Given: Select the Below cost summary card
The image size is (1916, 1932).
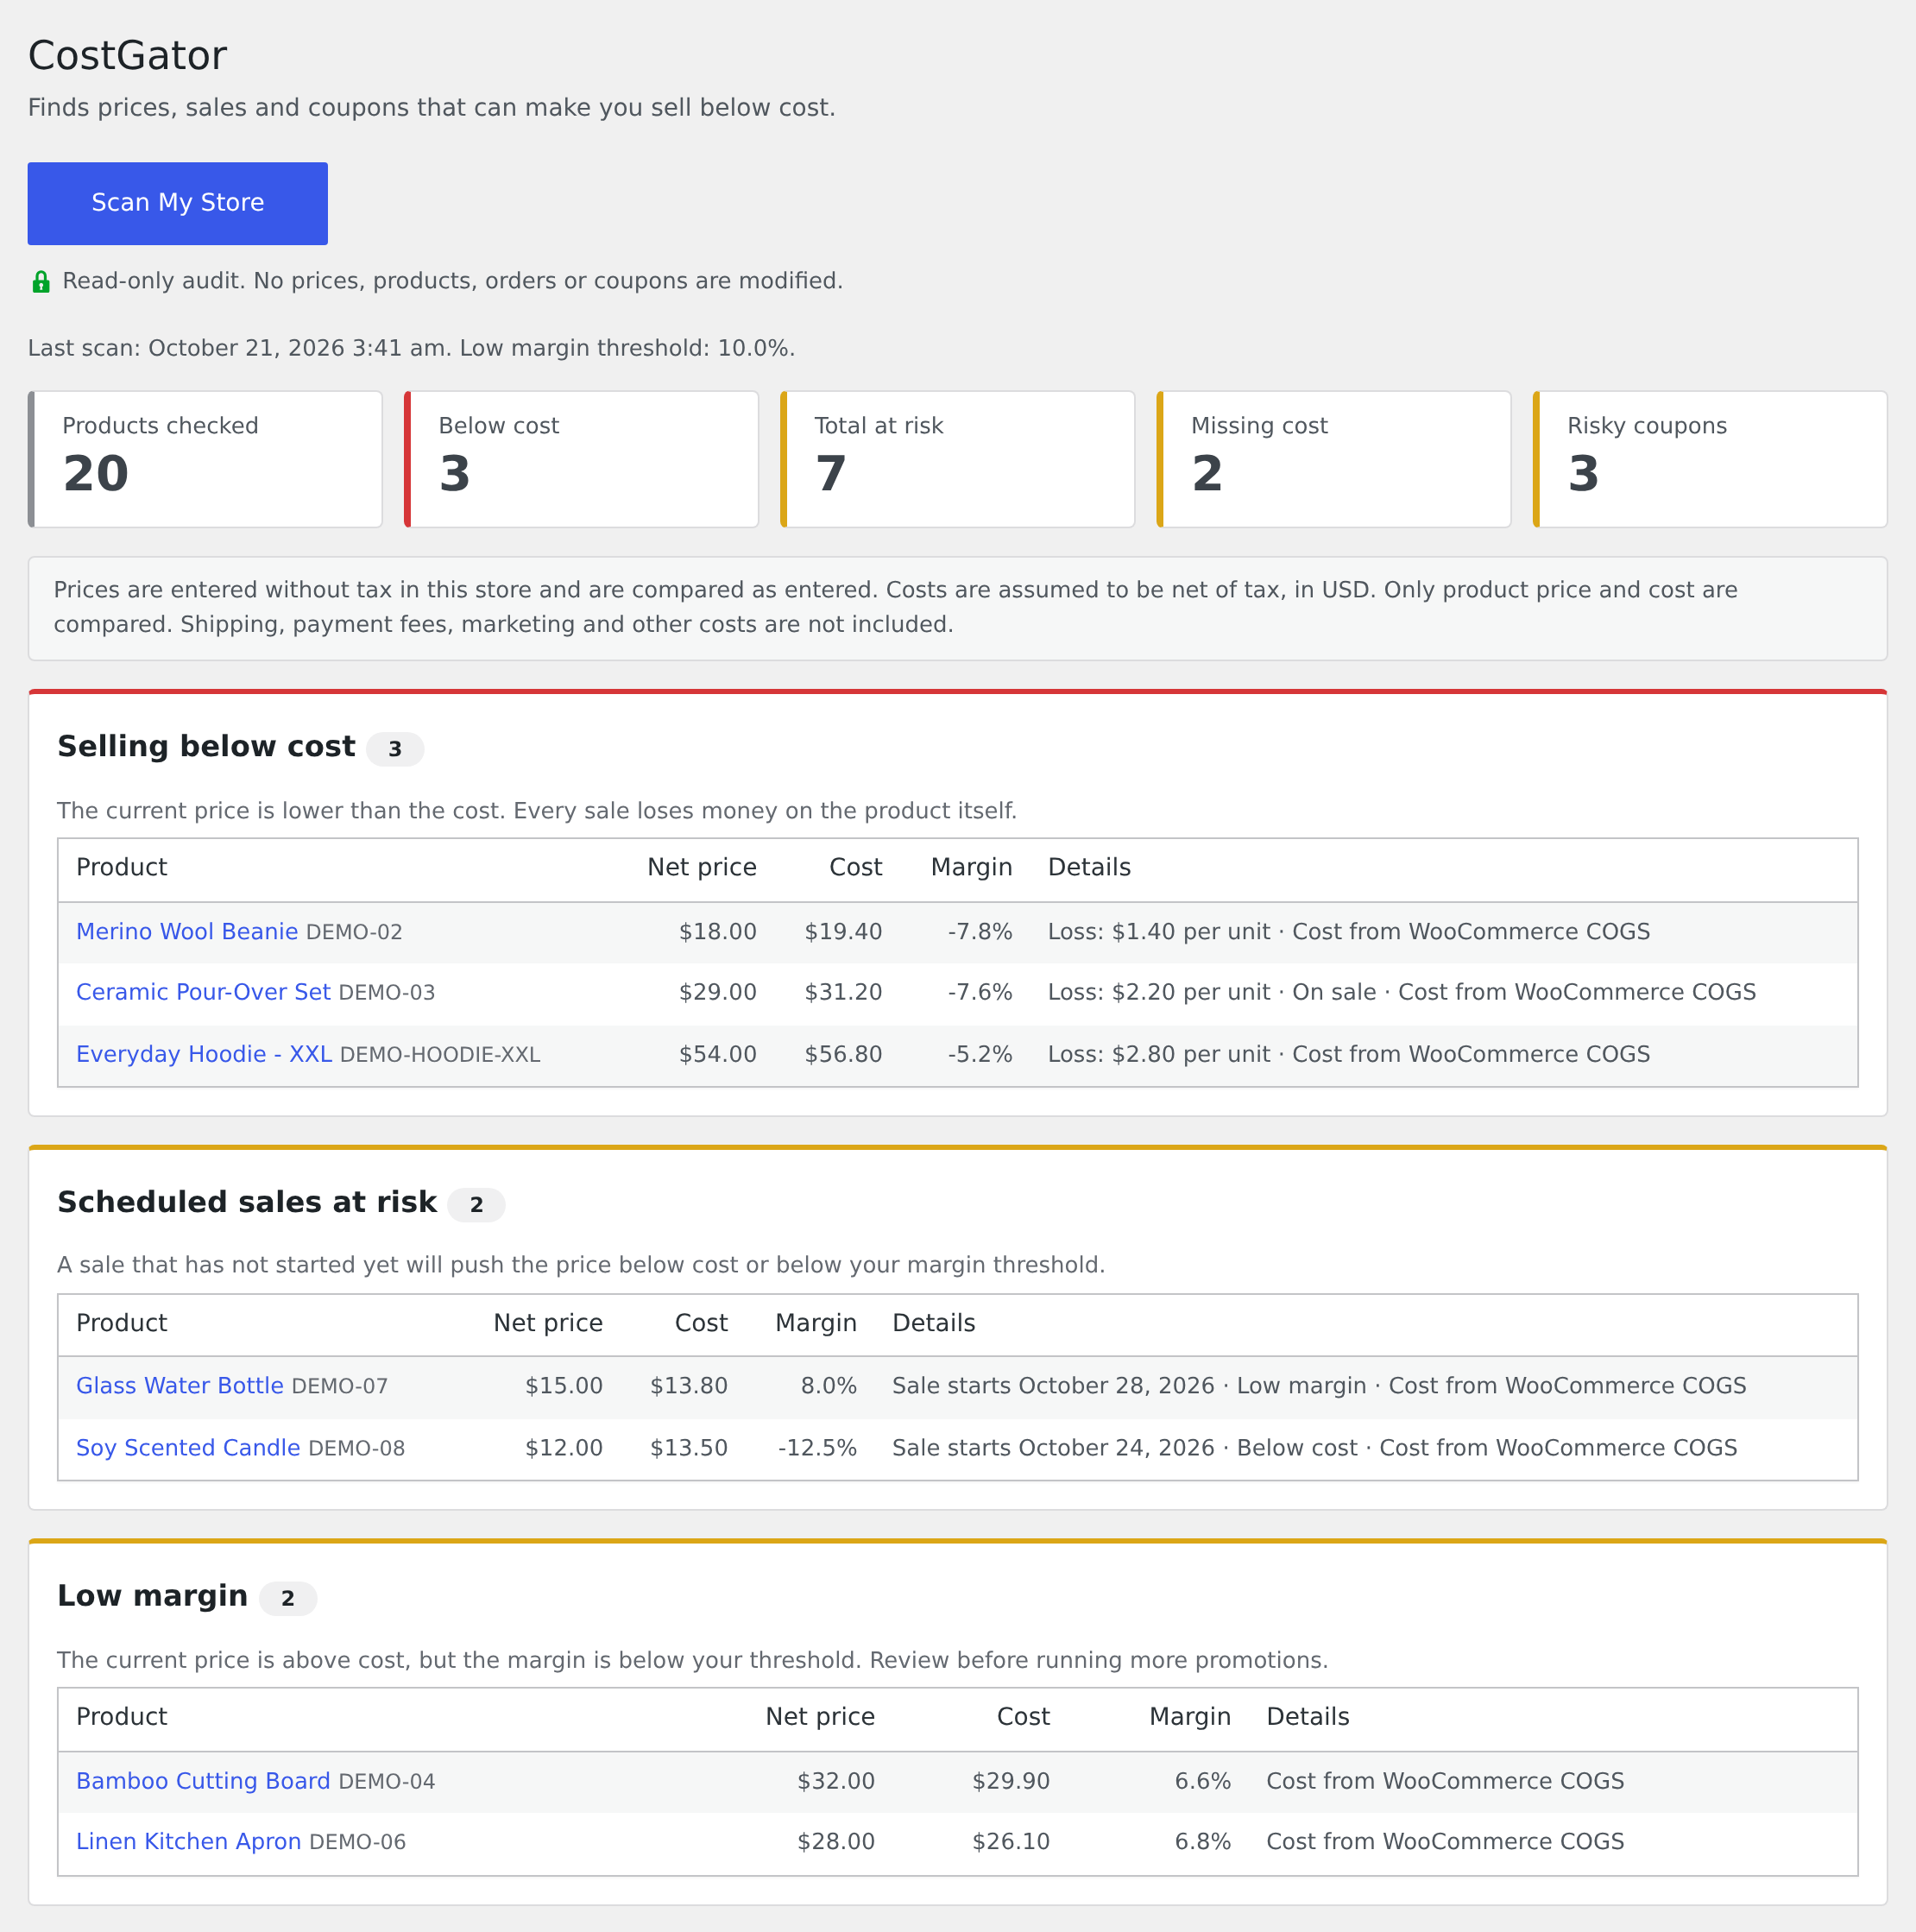Looking at the screenshot, I should pos(581,459).
